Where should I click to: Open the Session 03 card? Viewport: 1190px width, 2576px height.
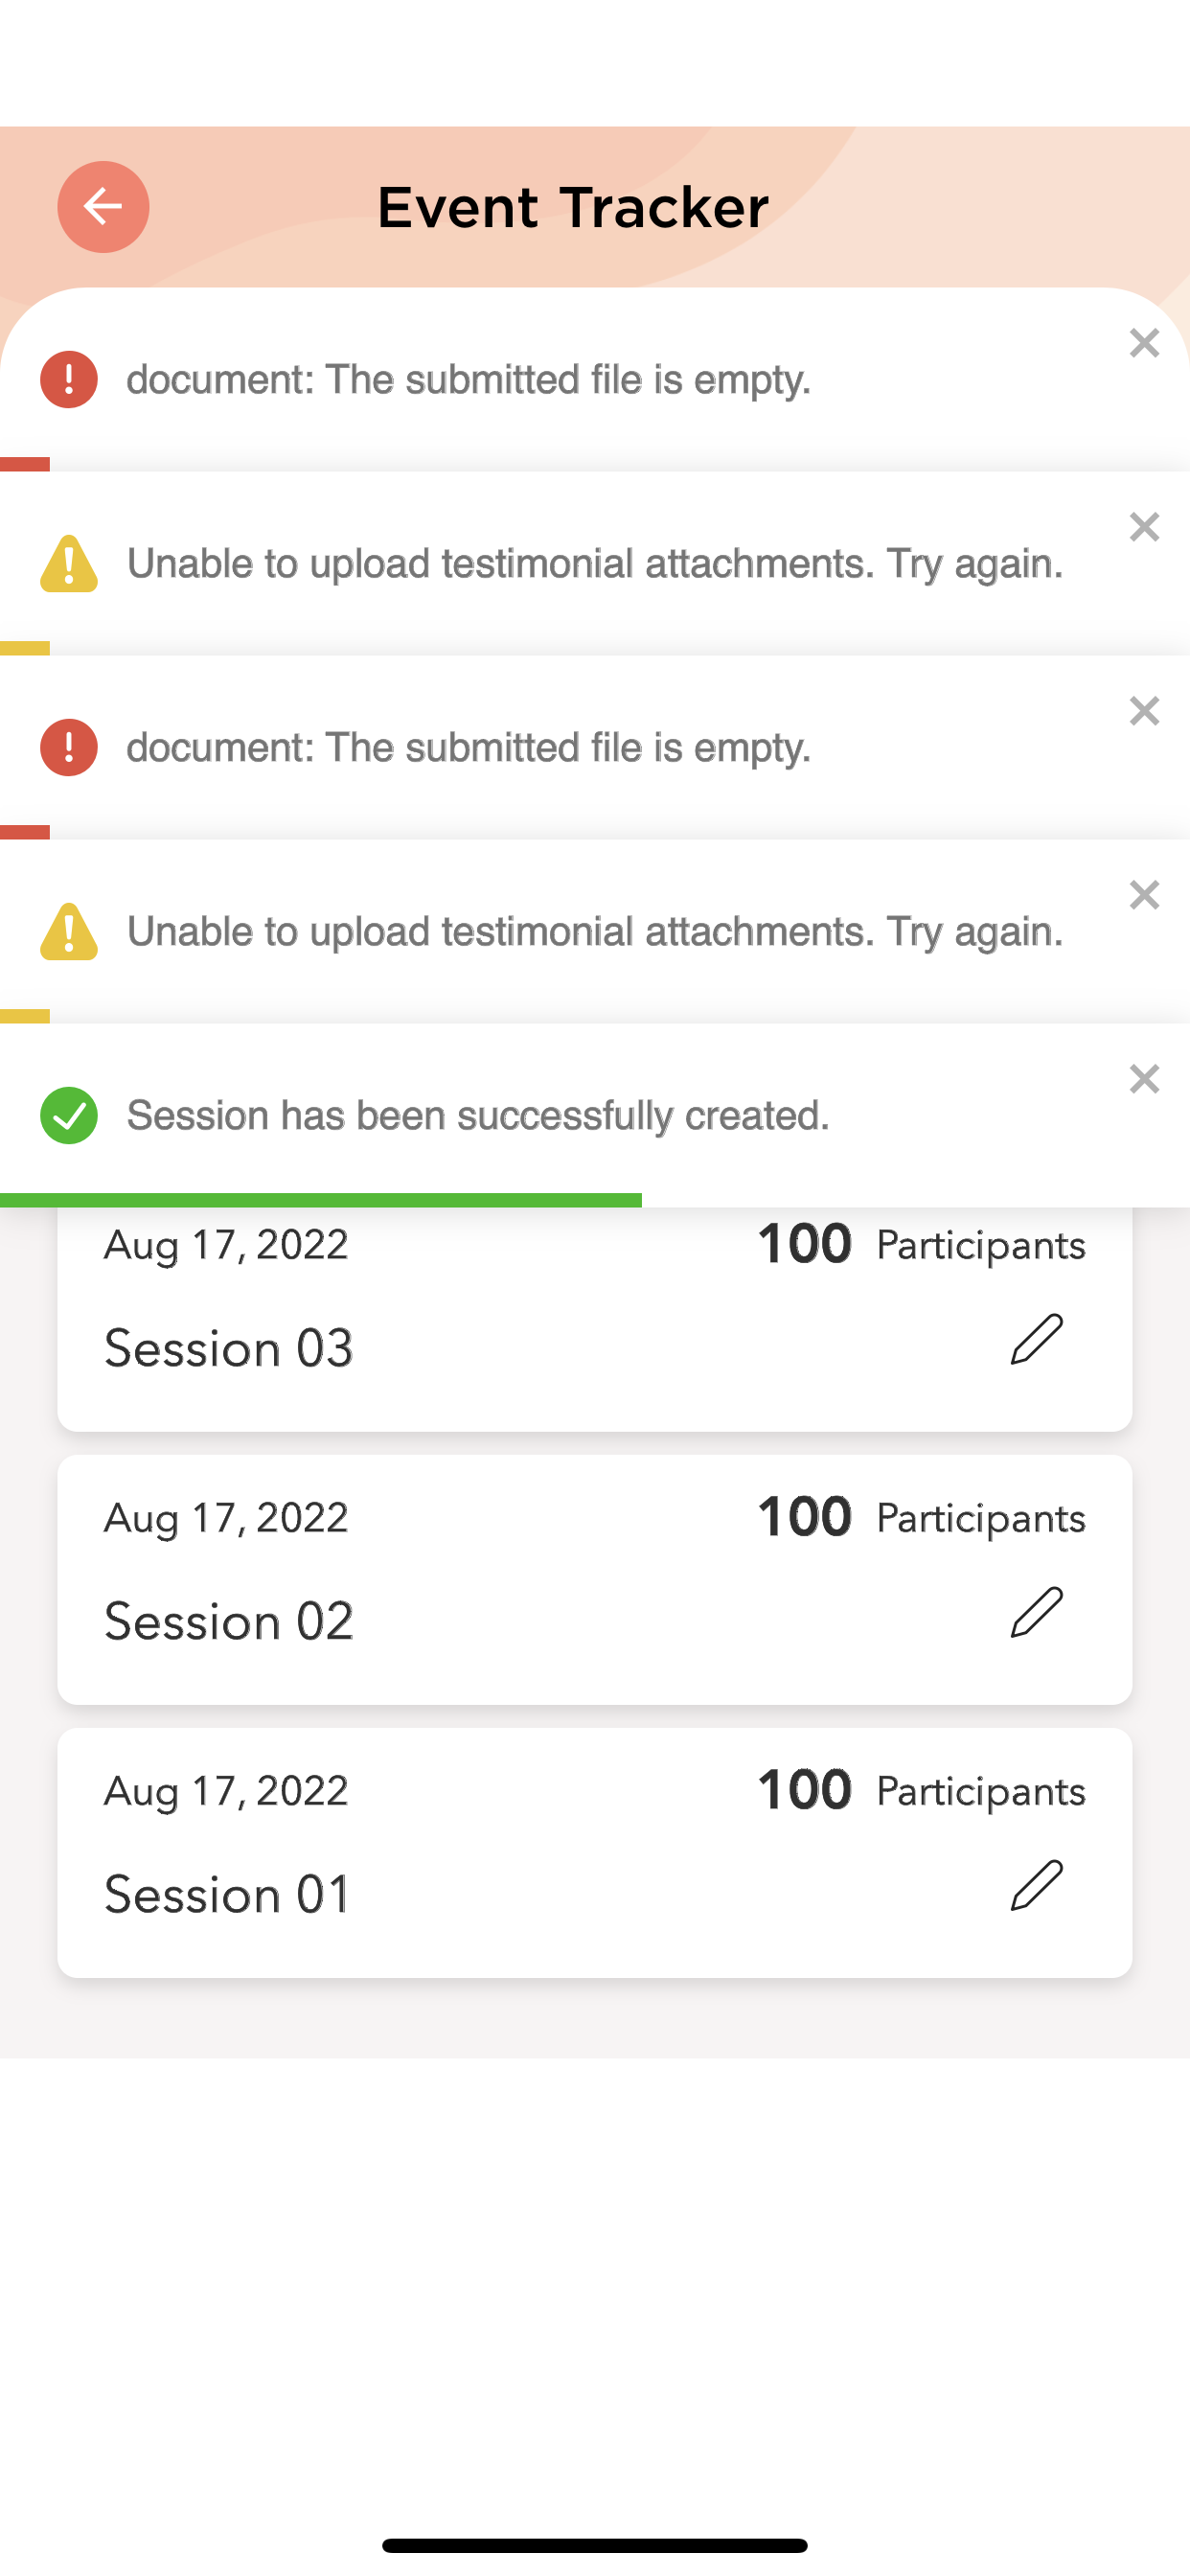pos(230,1348)
